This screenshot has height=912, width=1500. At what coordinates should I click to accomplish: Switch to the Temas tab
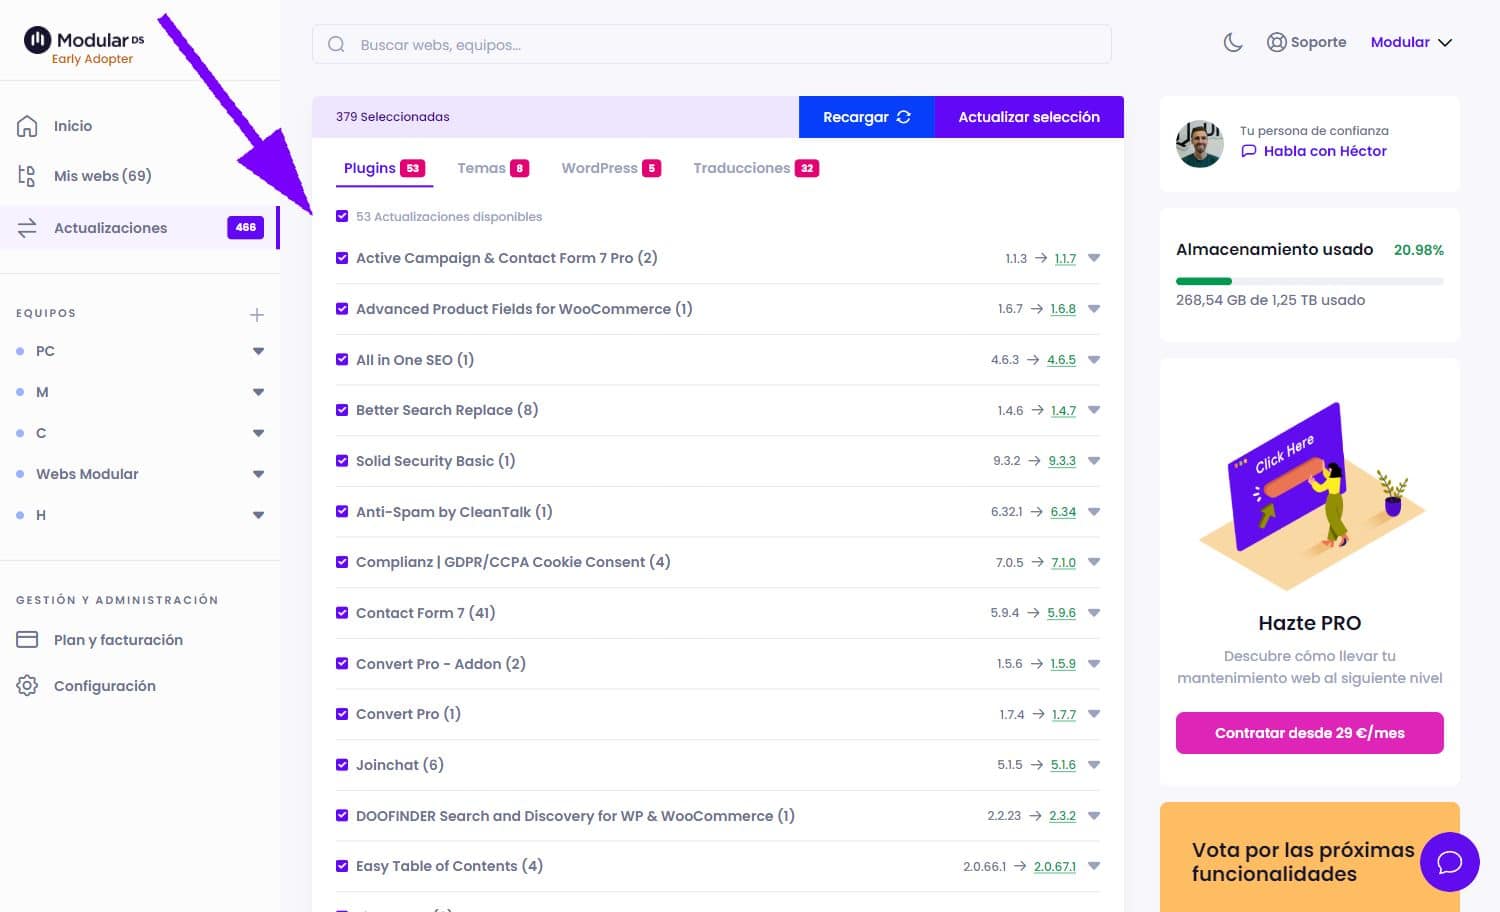pos(493,168)
